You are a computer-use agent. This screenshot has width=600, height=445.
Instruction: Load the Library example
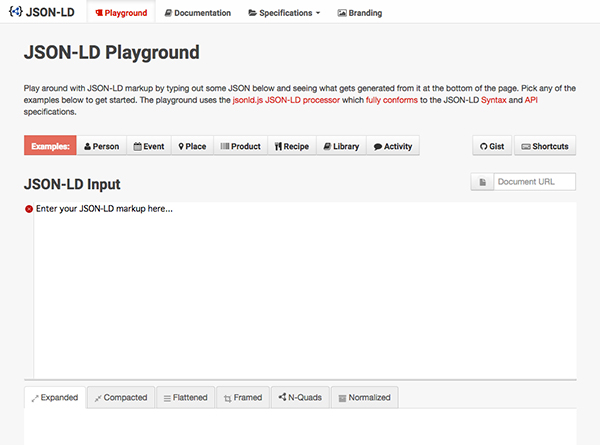tap(341, 146)
